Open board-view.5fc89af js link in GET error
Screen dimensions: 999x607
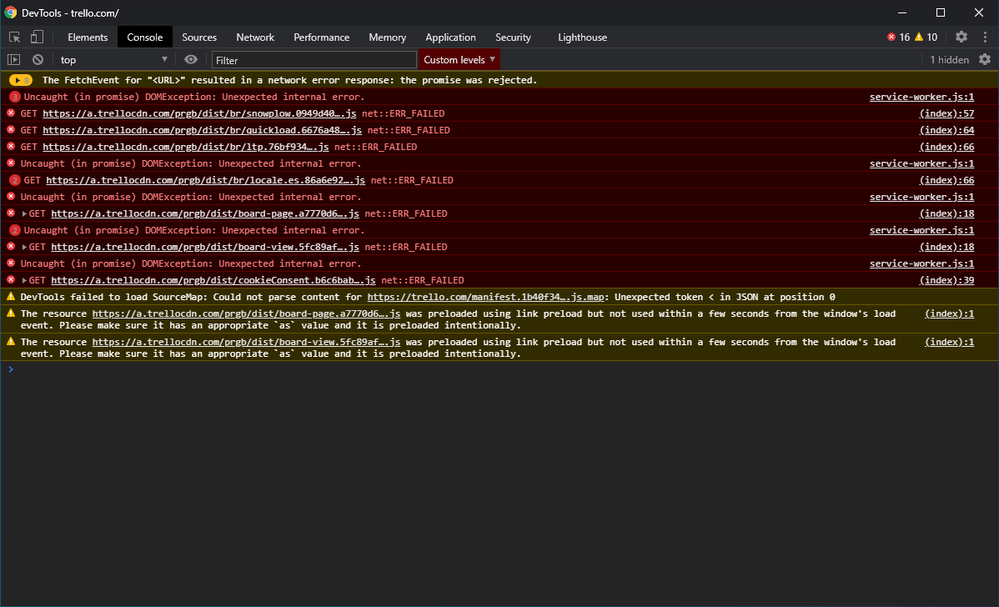pos(205,246)
